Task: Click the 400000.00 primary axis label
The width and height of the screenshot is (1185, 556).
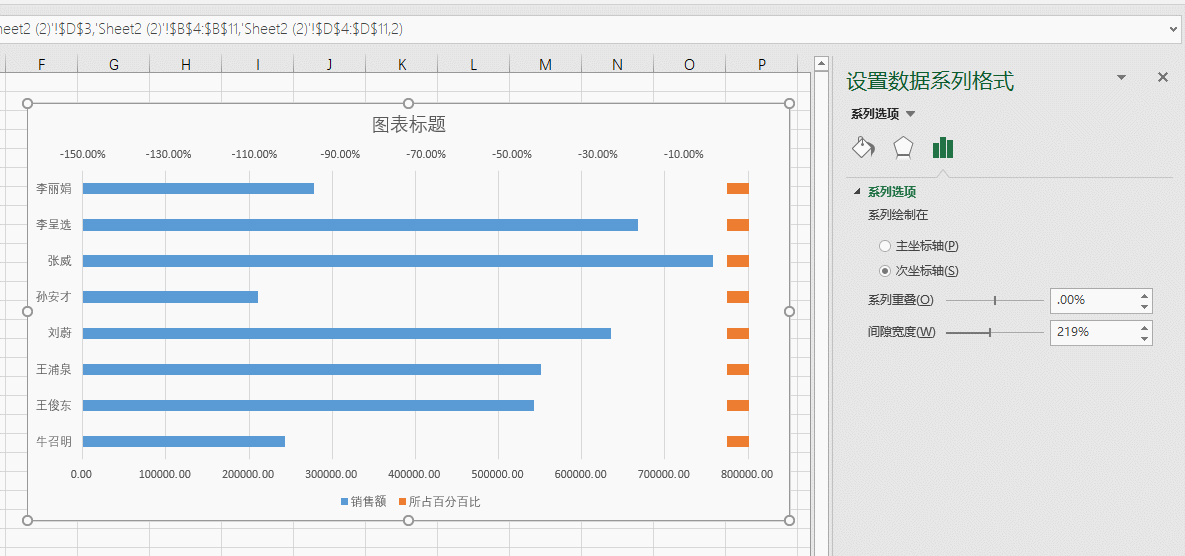Action: pos(415,474)
